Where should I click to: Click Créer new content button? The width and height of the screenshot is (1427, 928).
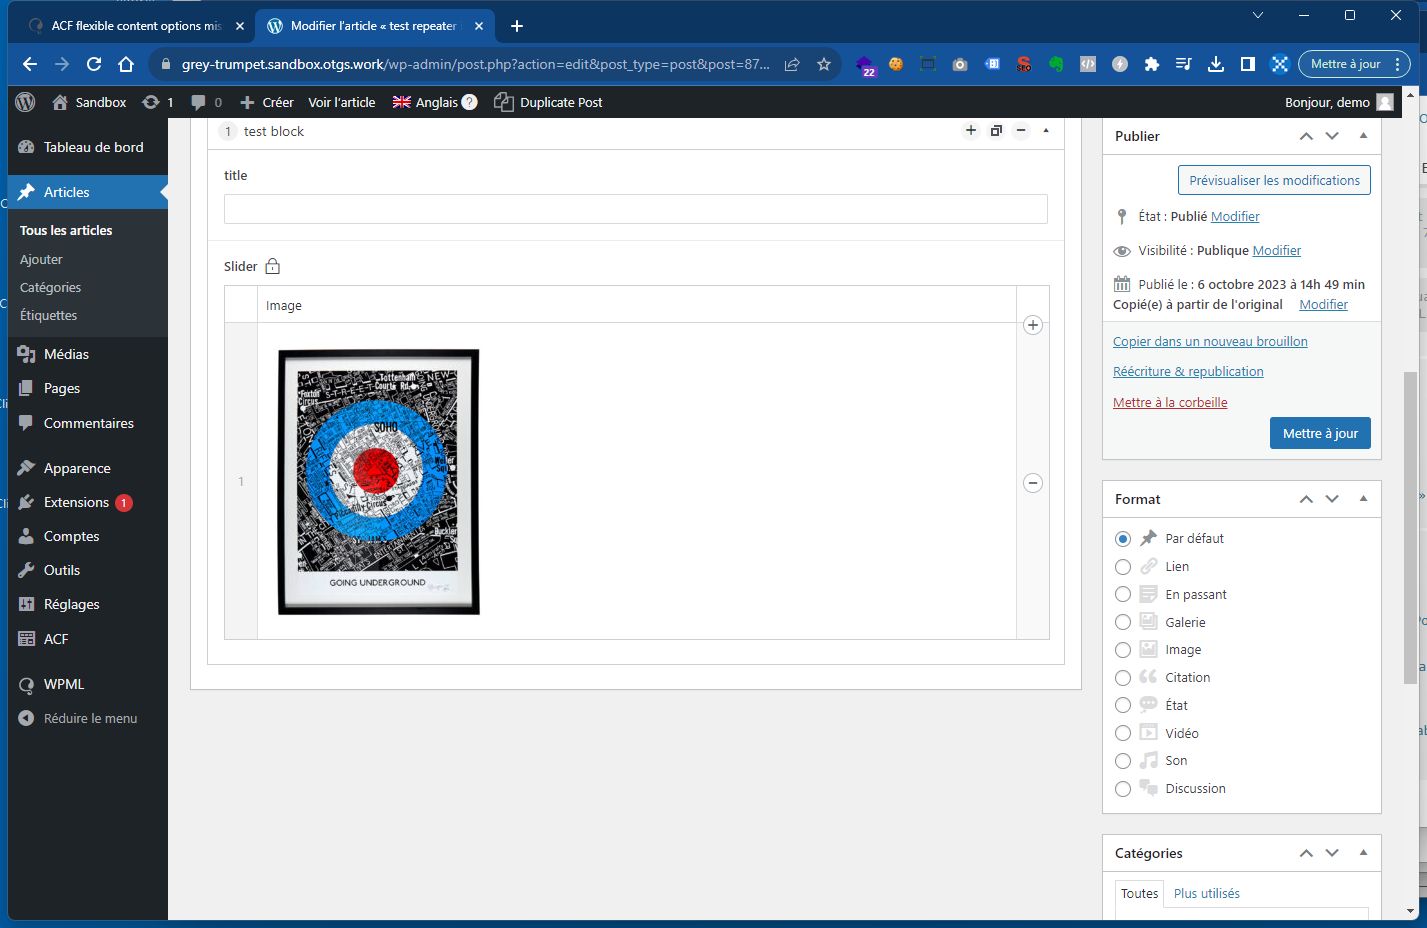click(267, 102)
